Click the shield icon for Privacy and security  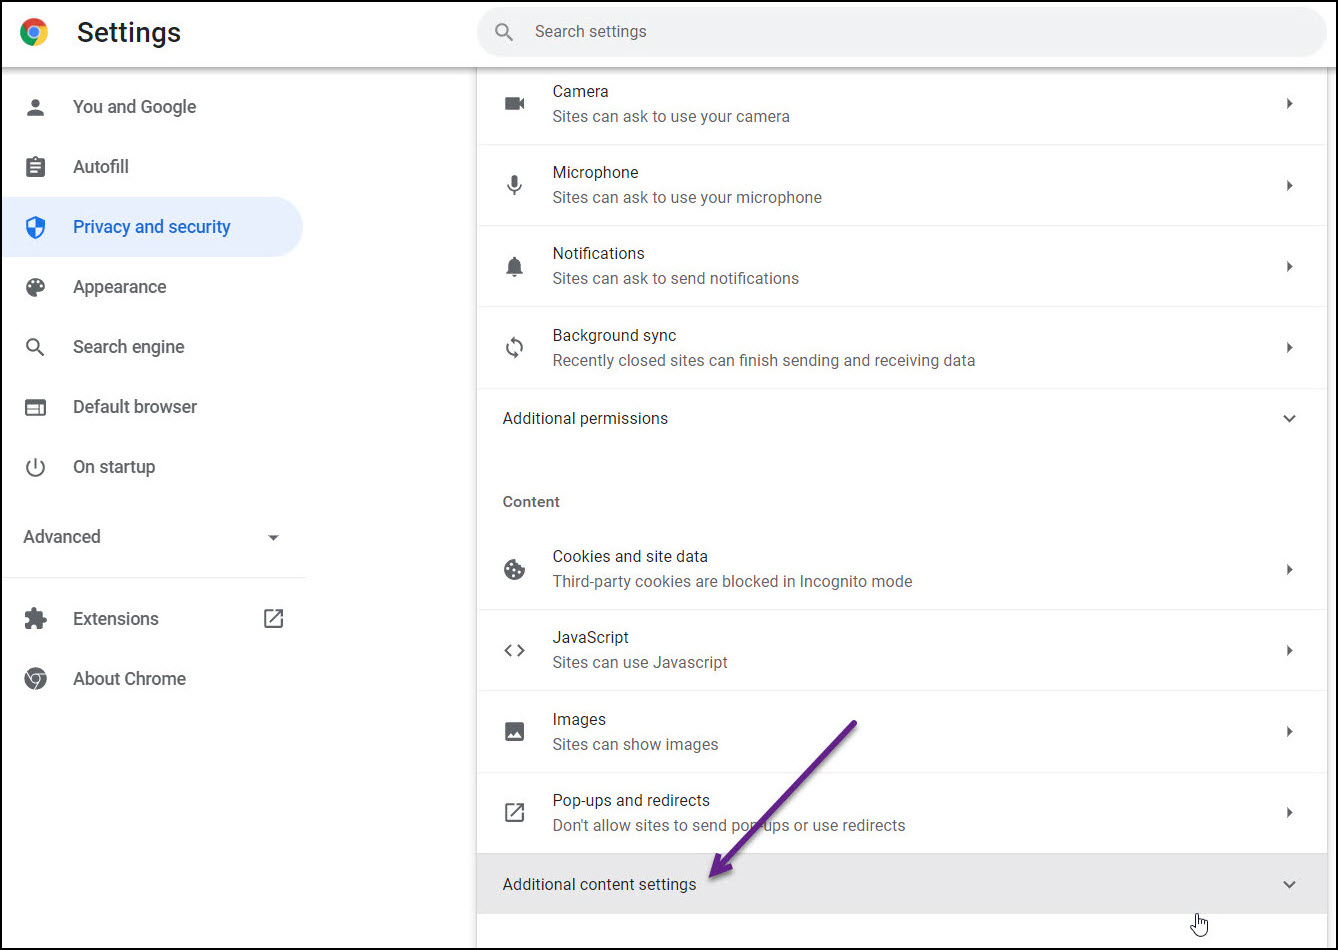click(36, 227)
